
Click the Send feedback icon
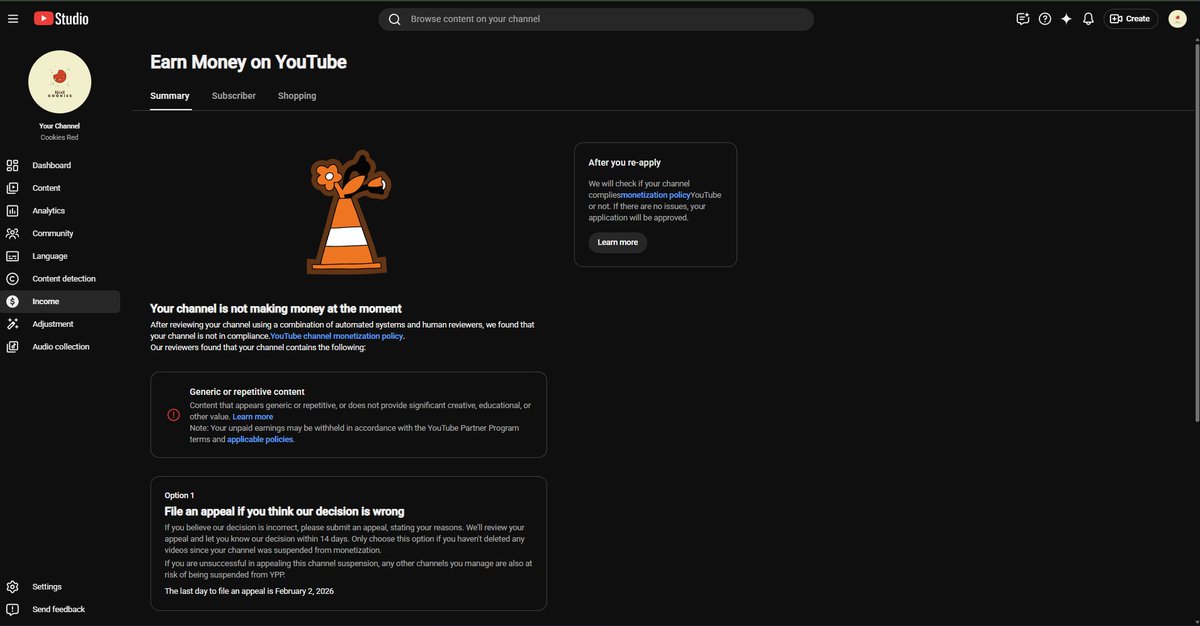[x=12, y=609]
